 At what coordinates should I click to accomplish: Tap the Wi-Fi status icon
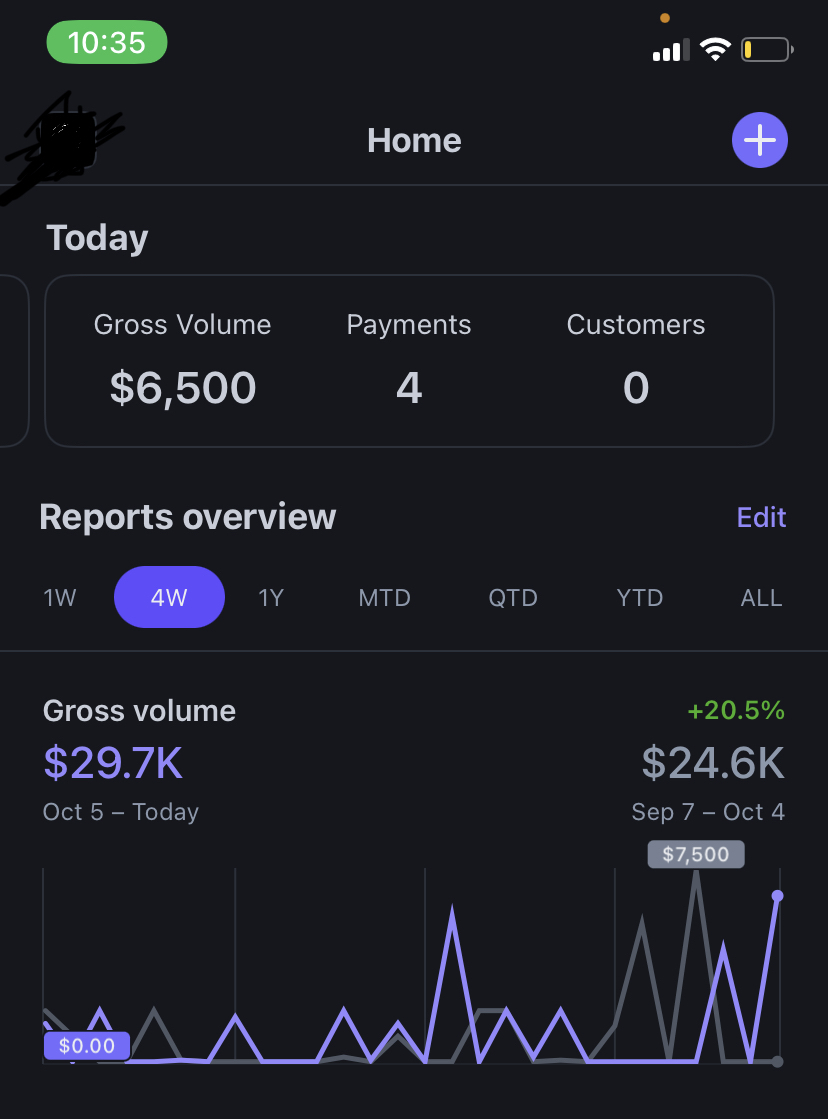point(715,49)
